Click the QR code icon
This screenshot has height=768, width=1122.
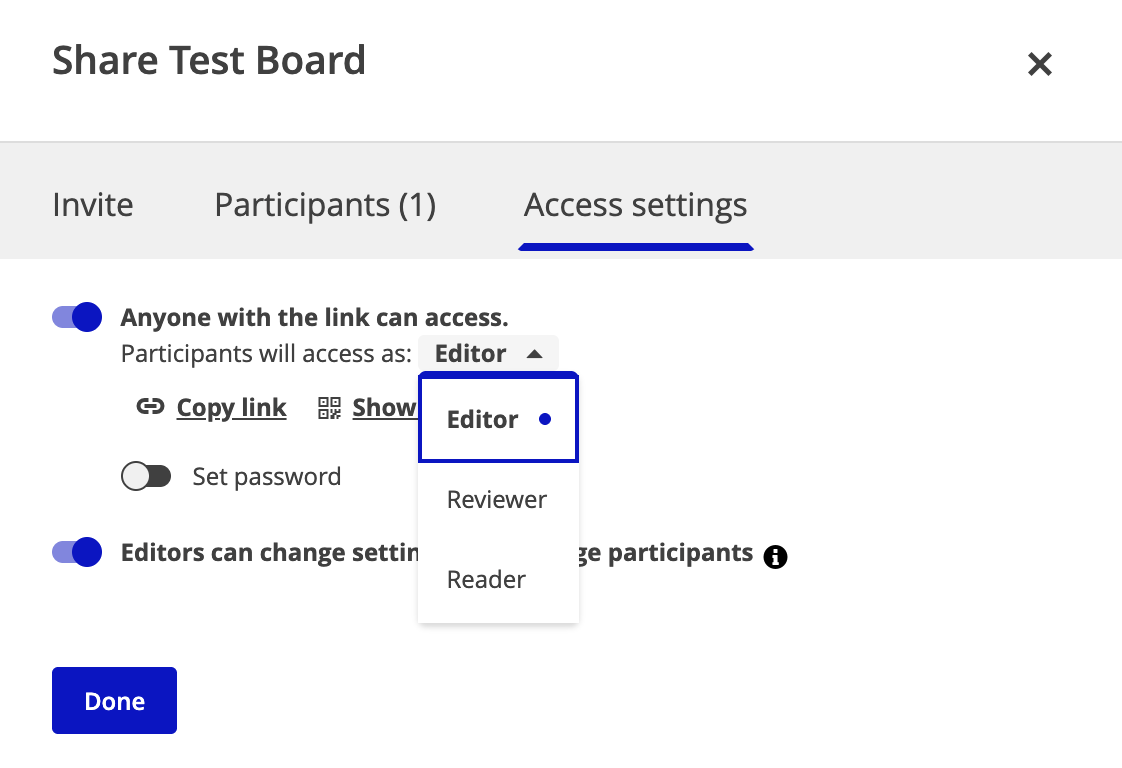click(330, 407)
